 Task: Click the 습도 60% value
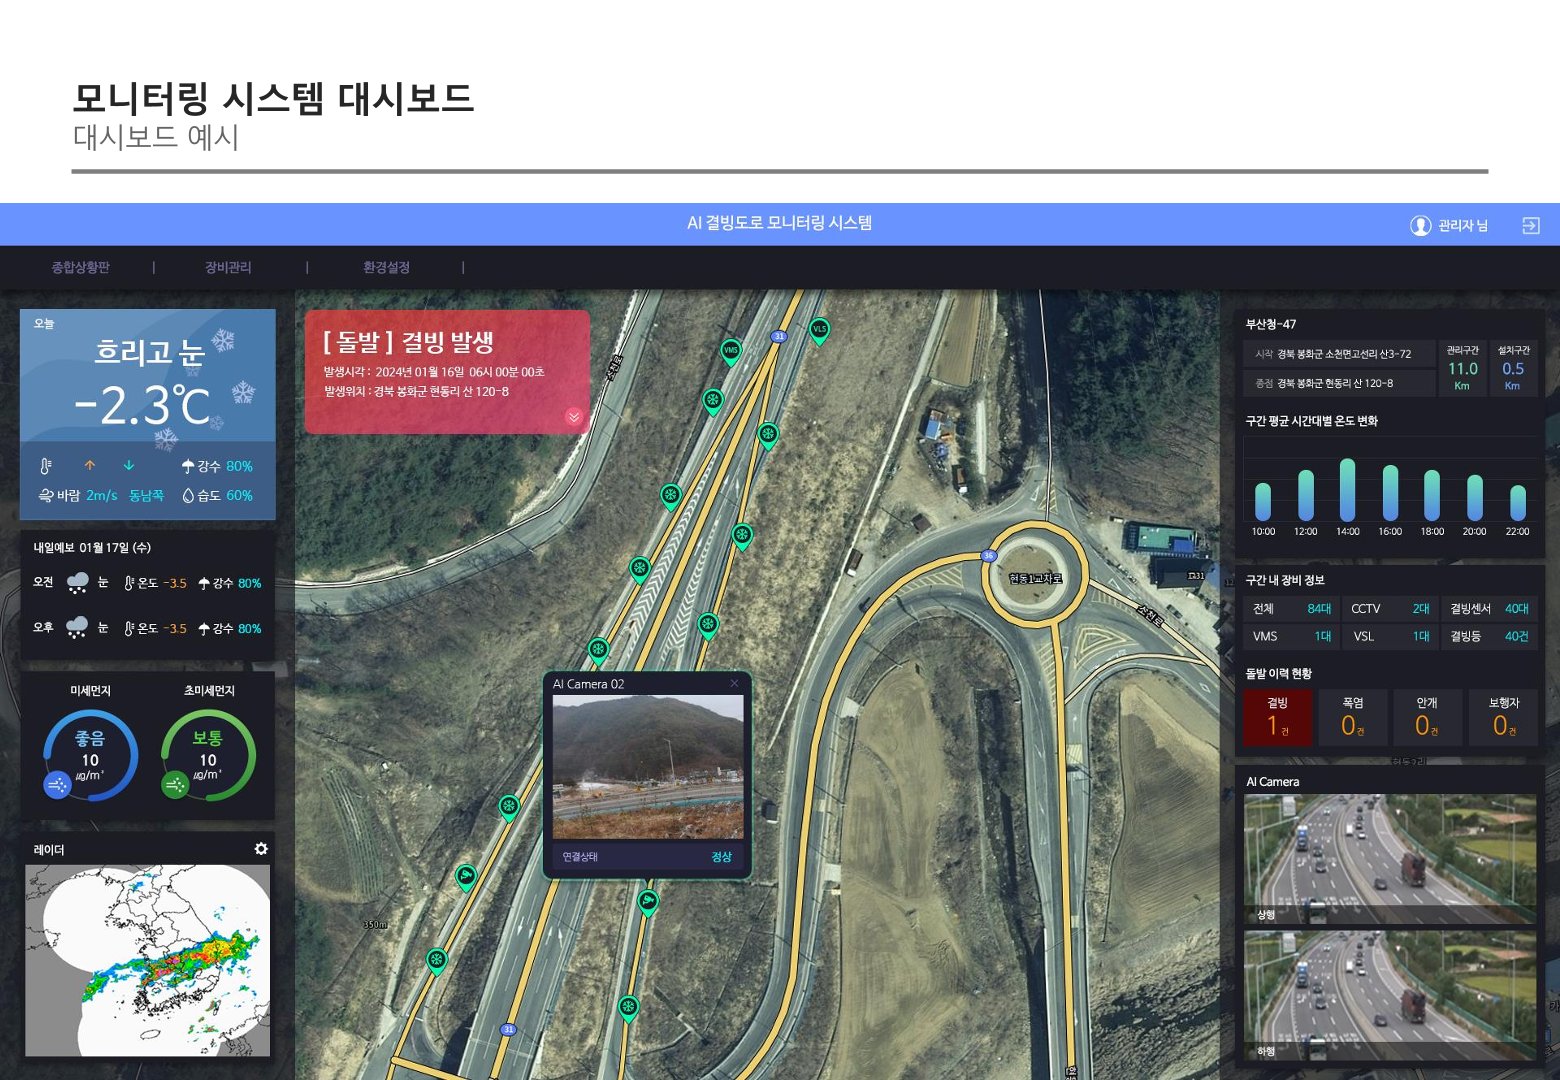tap(239, 495)
